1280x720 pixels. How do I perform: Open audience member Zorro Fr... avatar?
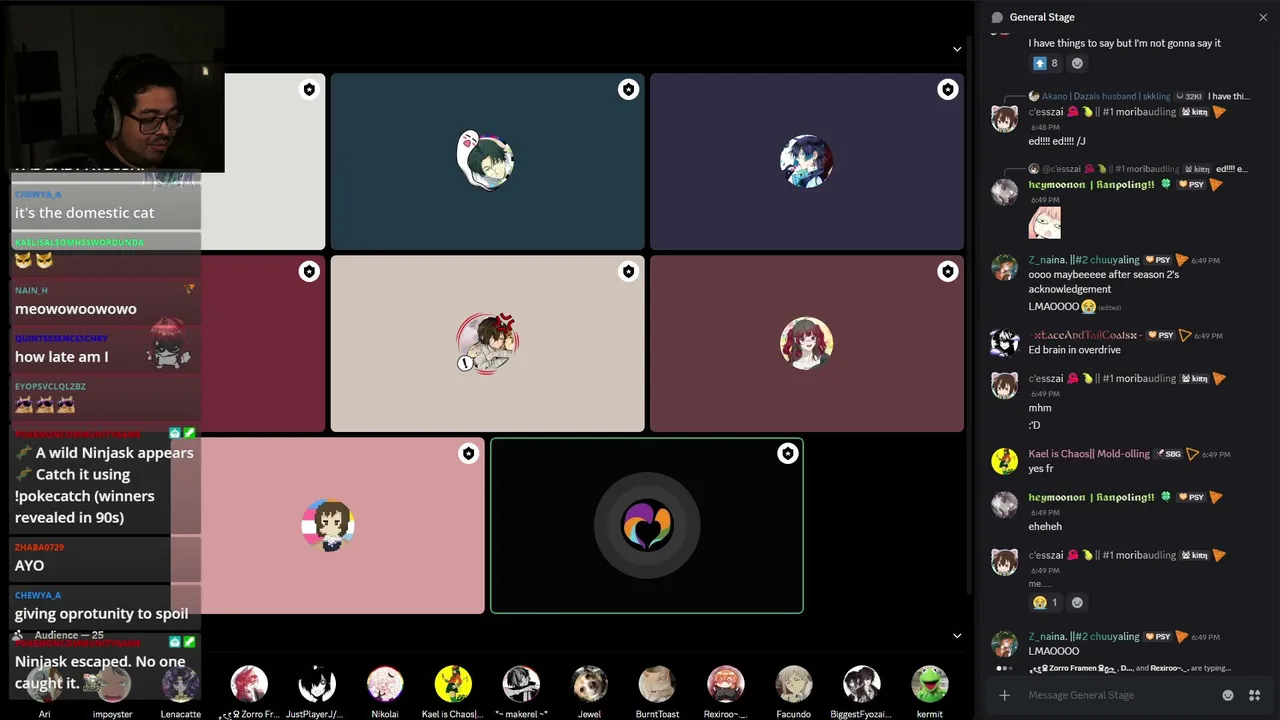click(249, 684)
